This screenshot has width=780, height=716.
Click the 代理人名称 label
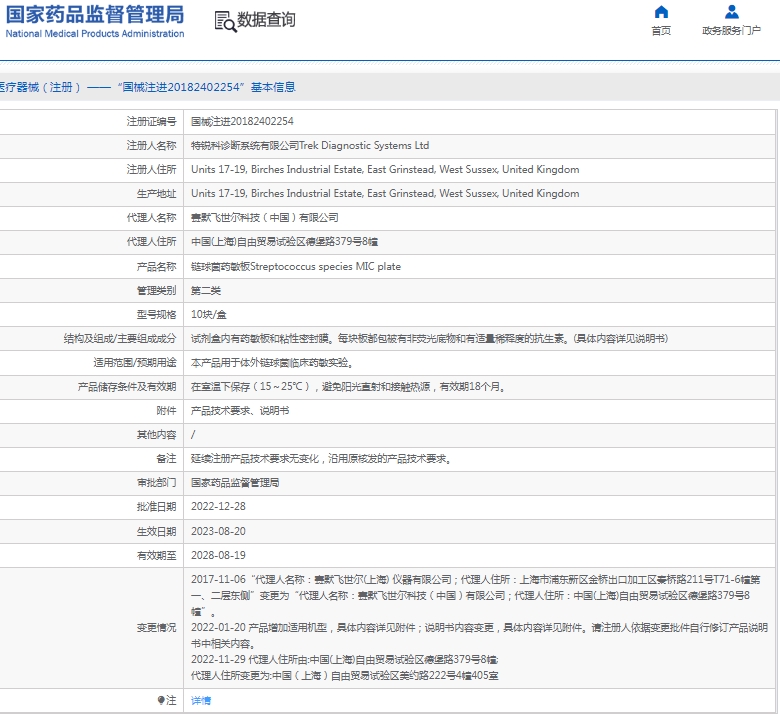[x=151, y=217]
